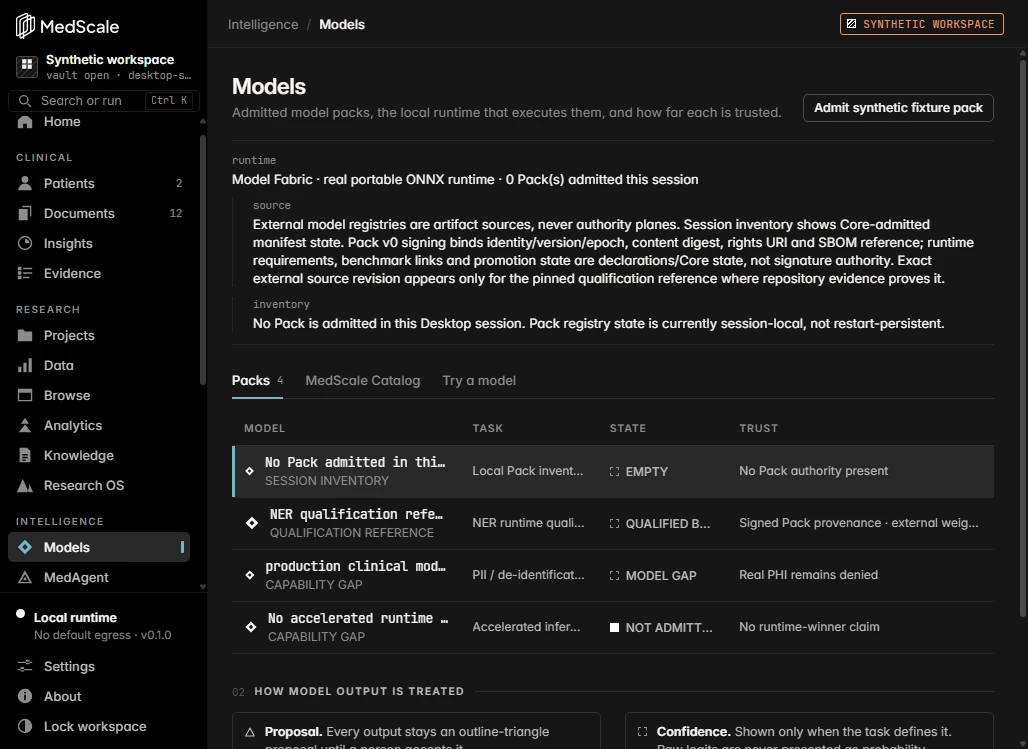The image size is (1028, 749).
Task: Click the Projects folder icon
Action: pos(25,335)
